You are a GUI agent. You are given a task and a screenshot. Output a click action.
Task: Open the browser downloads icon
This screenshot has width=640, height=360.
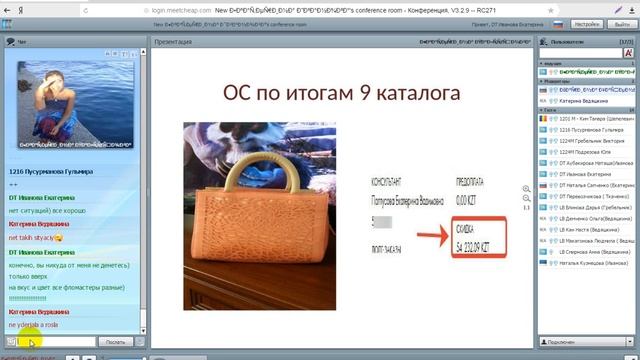pyautogui.click(x=631, y=10)
